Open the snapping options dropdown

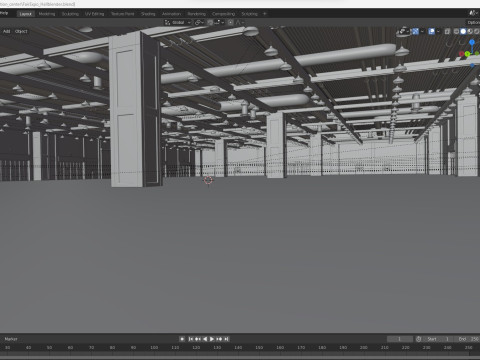[x=220, y=22]
